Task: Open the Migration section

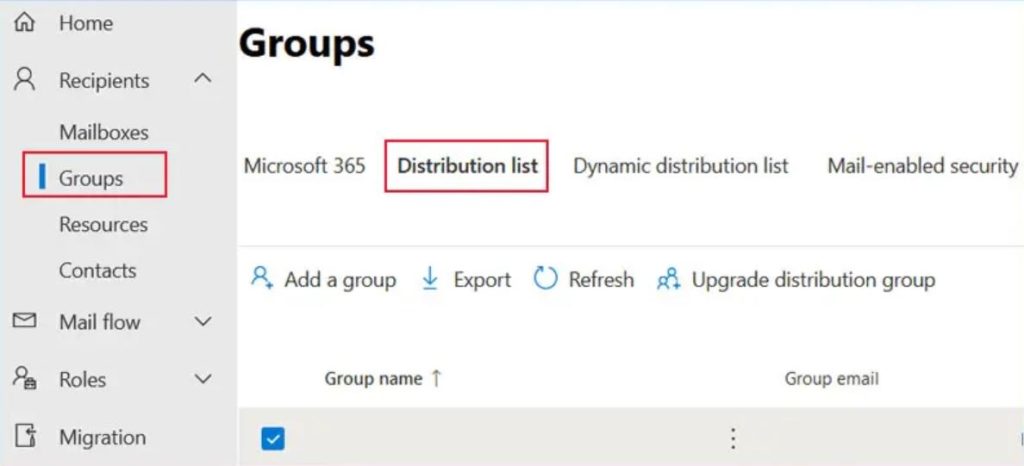Action: coord(103,437)
